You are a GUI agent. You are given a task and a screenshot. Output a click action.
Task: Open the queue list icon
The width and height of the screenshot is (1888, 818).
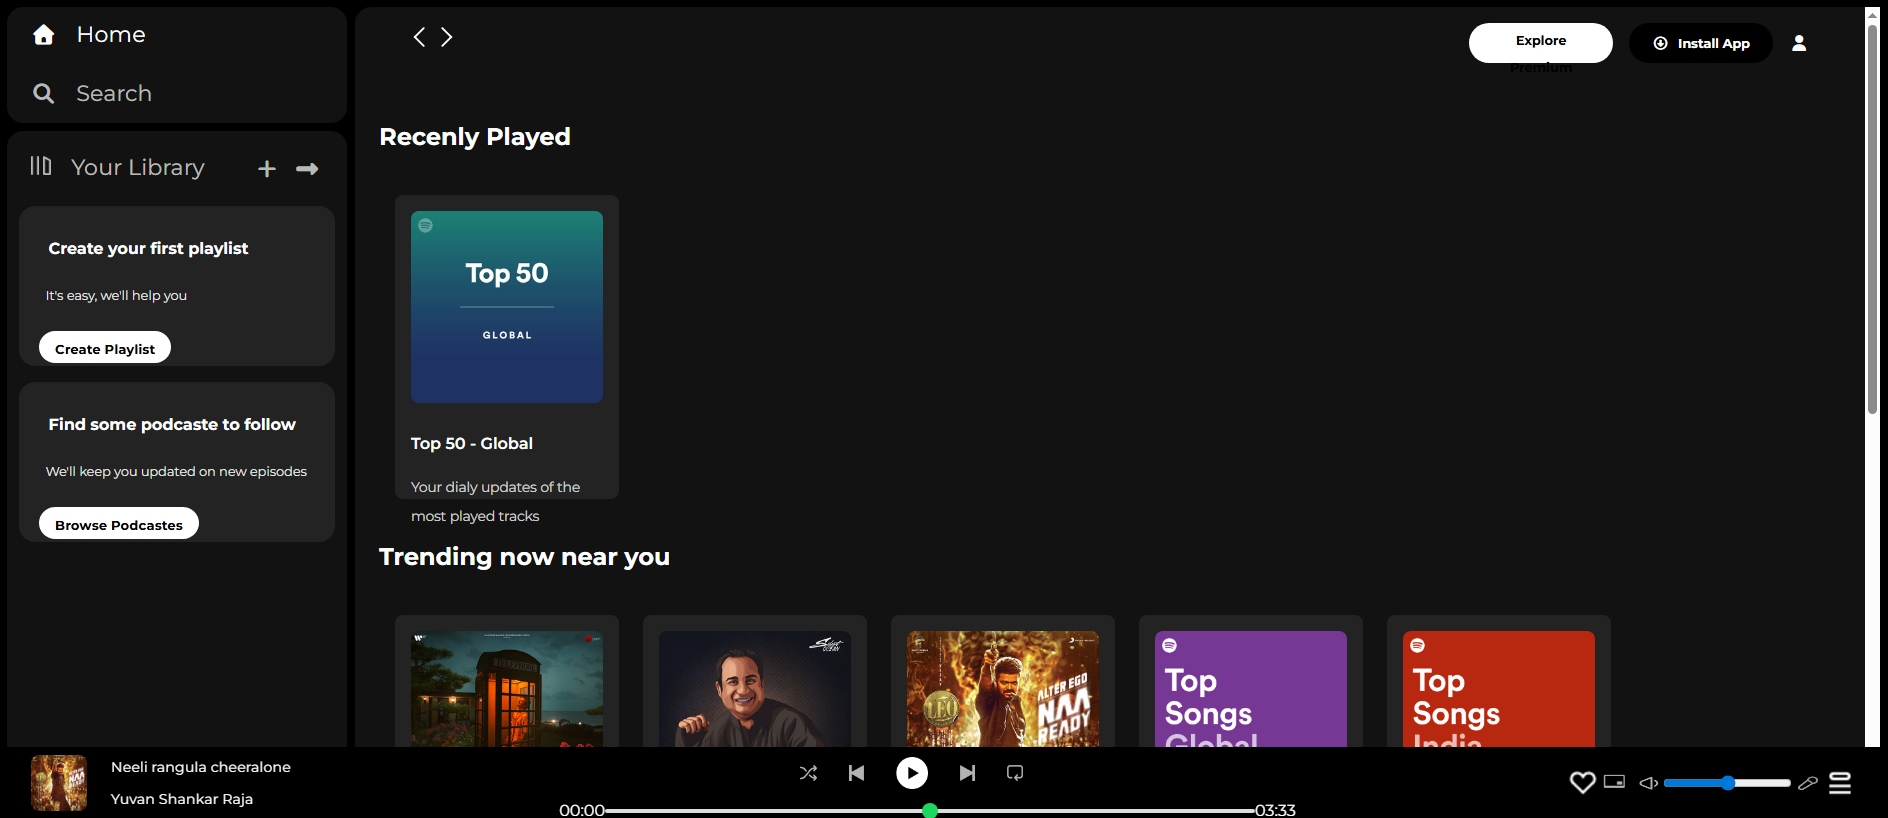point(1840,783)
